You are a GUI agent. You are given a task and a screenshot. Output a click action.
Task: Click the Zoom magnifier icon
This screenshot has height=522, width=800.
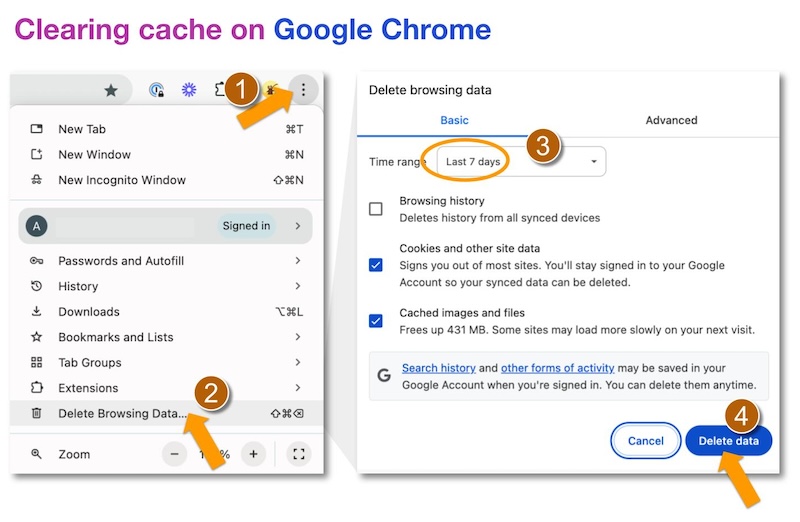tap(37, 454)
